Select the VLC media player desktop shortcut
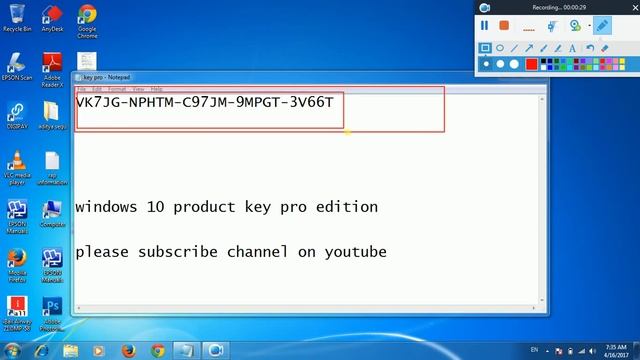Viewport: 640px width, 360px height. (x=17, y=167)
